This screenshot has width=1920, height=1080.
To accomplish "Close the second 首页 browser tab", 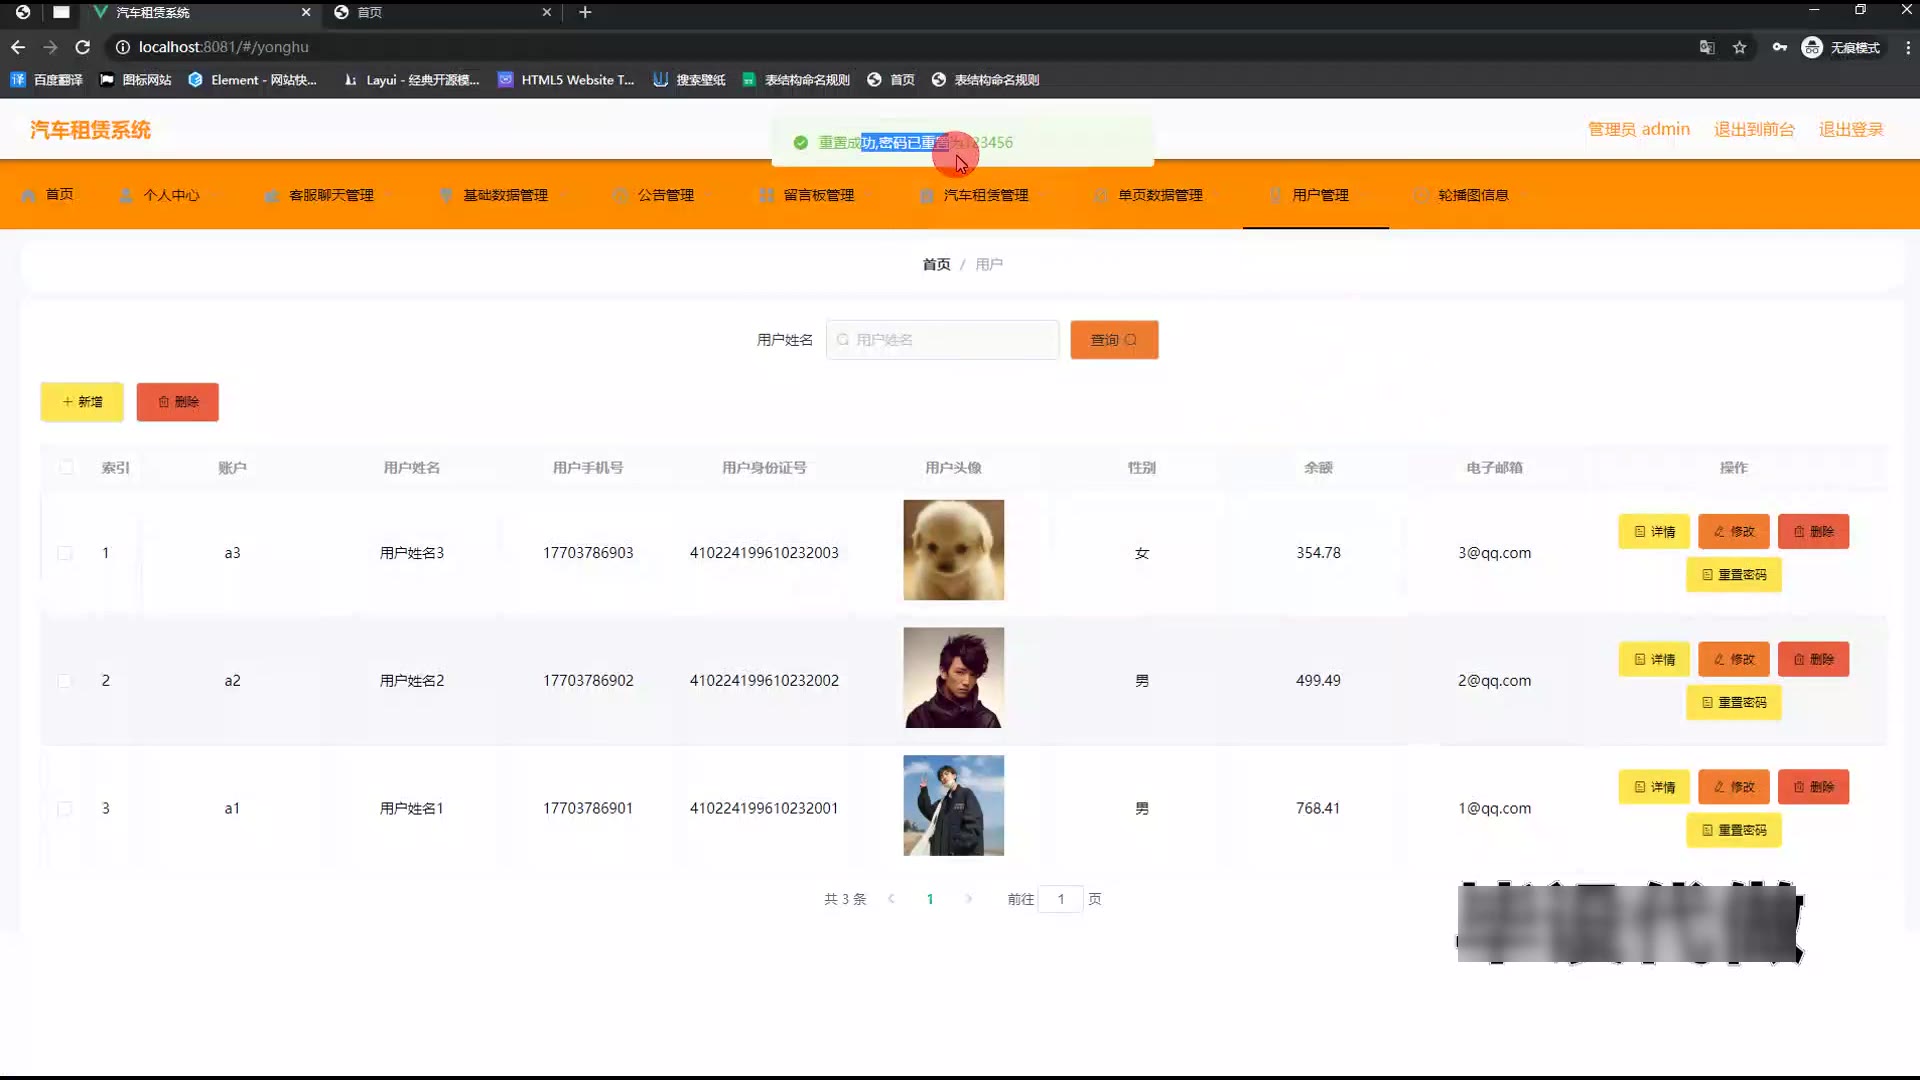I will click(x=547, y=12).
